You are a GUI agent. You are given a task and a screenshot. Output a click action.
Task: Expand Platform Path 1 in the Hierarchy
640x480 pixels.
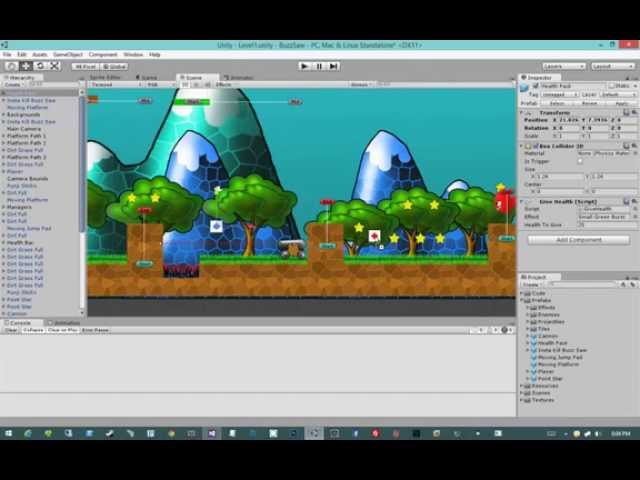pos(3,136)
